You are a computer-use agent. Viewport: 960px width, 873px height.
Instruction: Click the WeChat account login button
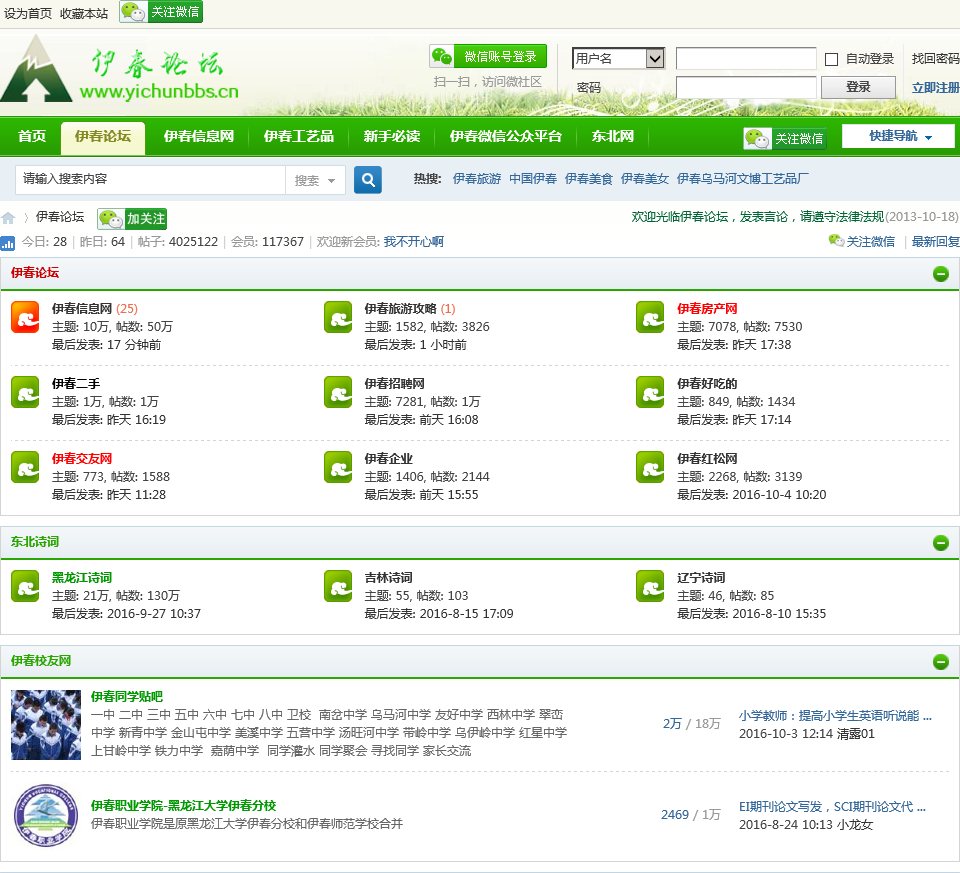(488, 57)
